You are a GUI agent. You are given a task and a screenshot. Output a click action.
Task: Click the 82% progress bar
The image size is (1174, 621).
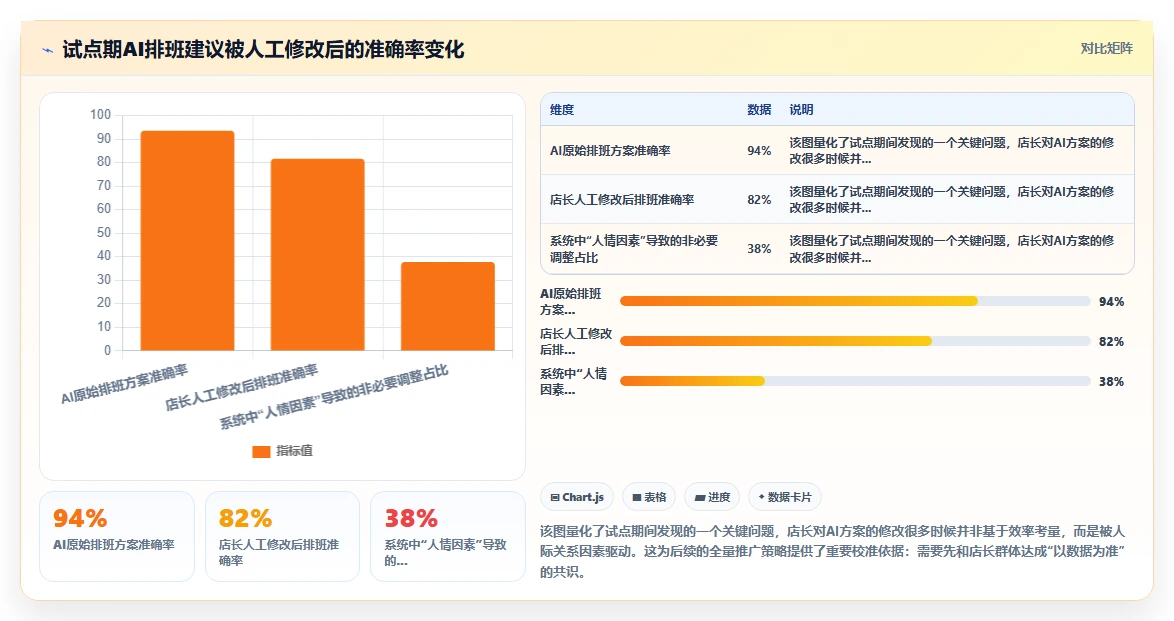coord(855,341)
